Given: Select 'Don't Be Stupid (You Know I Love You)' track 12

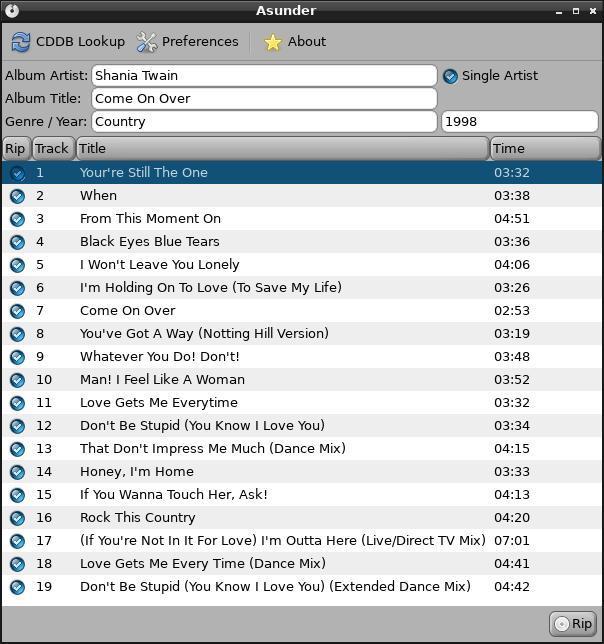Looking at the screenshot, I should (x=202, y=426).
